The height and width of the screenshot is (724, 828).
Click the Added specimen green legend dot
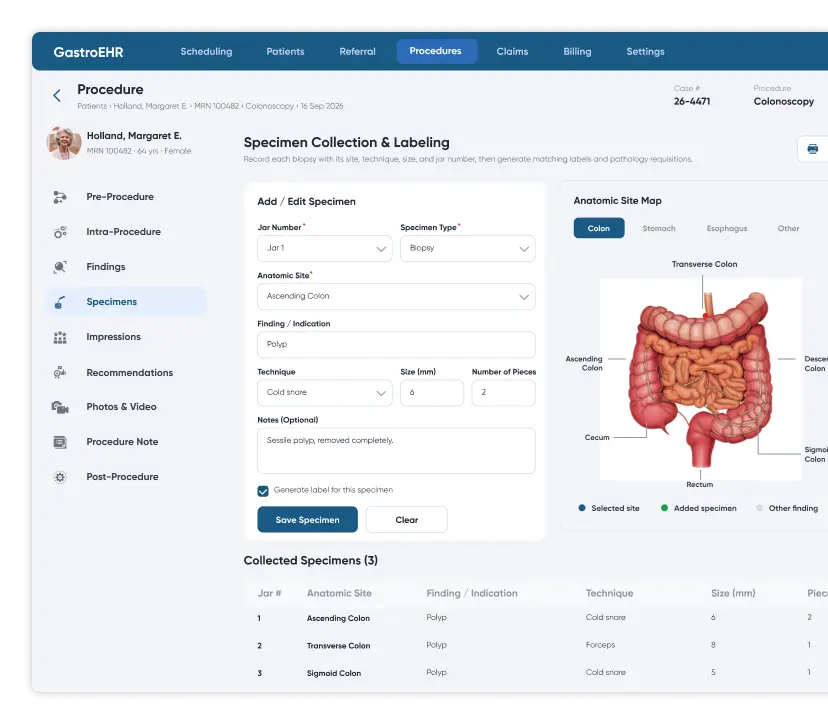(x=664, y=508)
